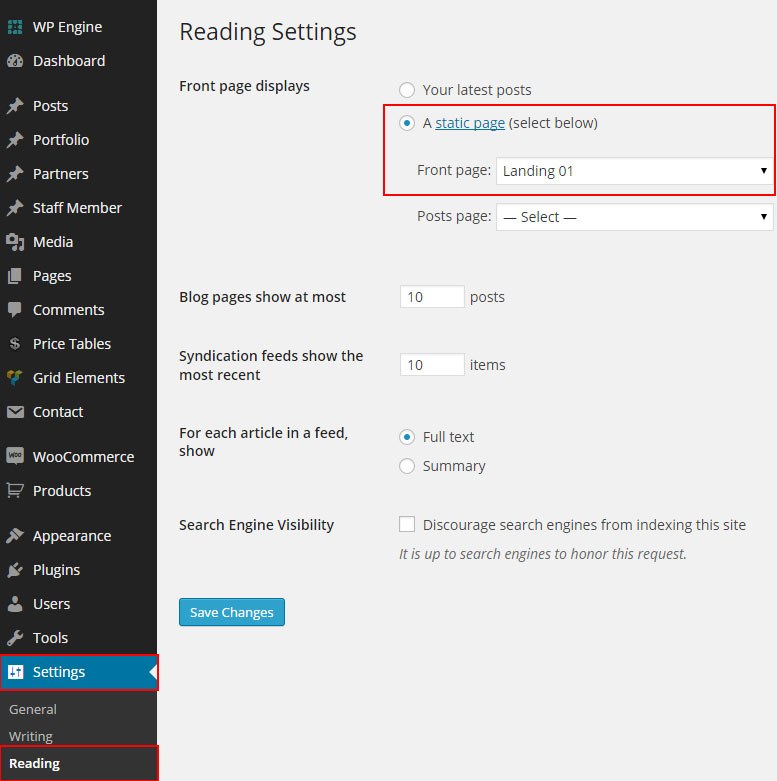Click the WP Engine sidebar icon
777x781 pixels.
click(x=15, y=27)
